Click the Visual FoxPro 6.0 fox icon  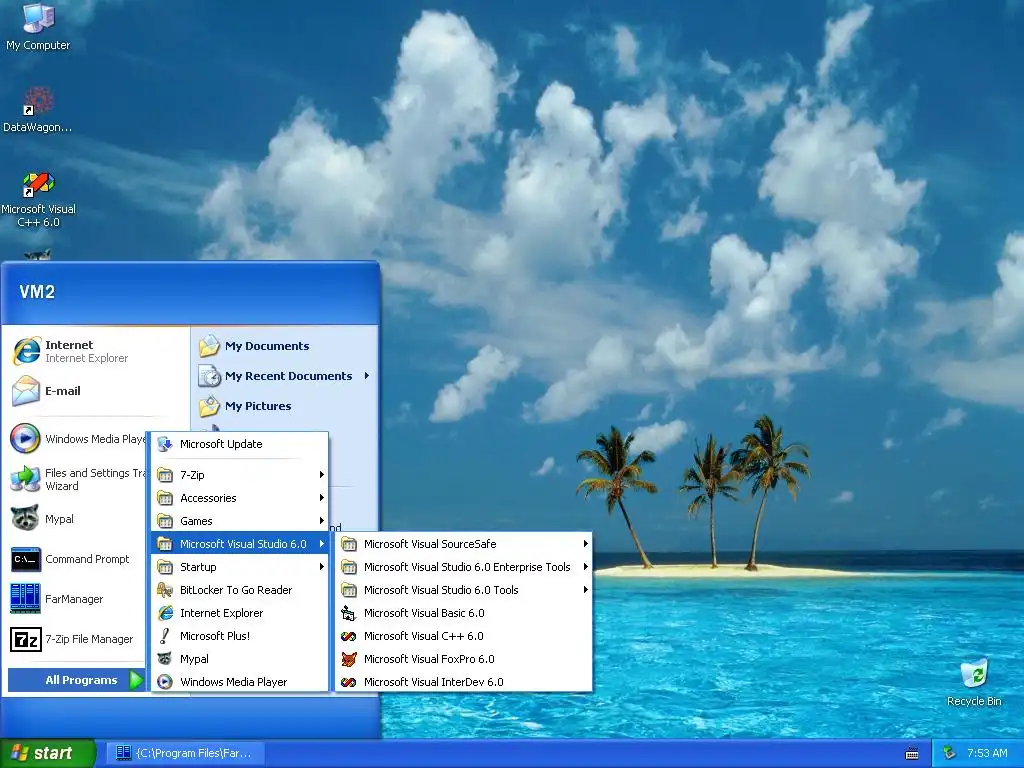[349, 659]
